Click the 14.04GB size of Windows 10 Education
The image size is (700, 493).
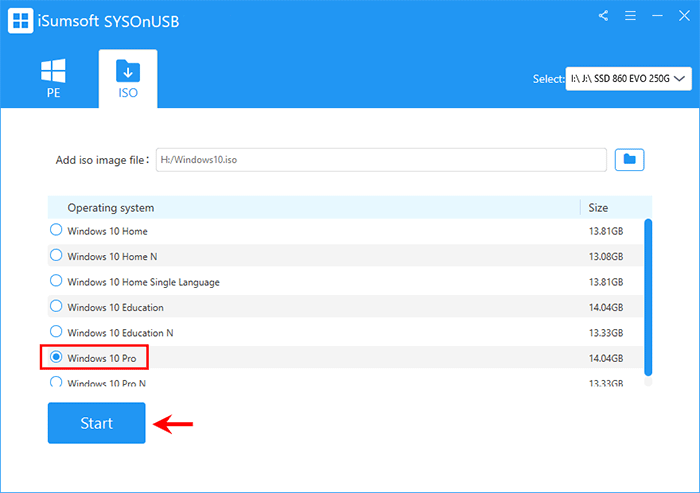(x=606, y=308)
